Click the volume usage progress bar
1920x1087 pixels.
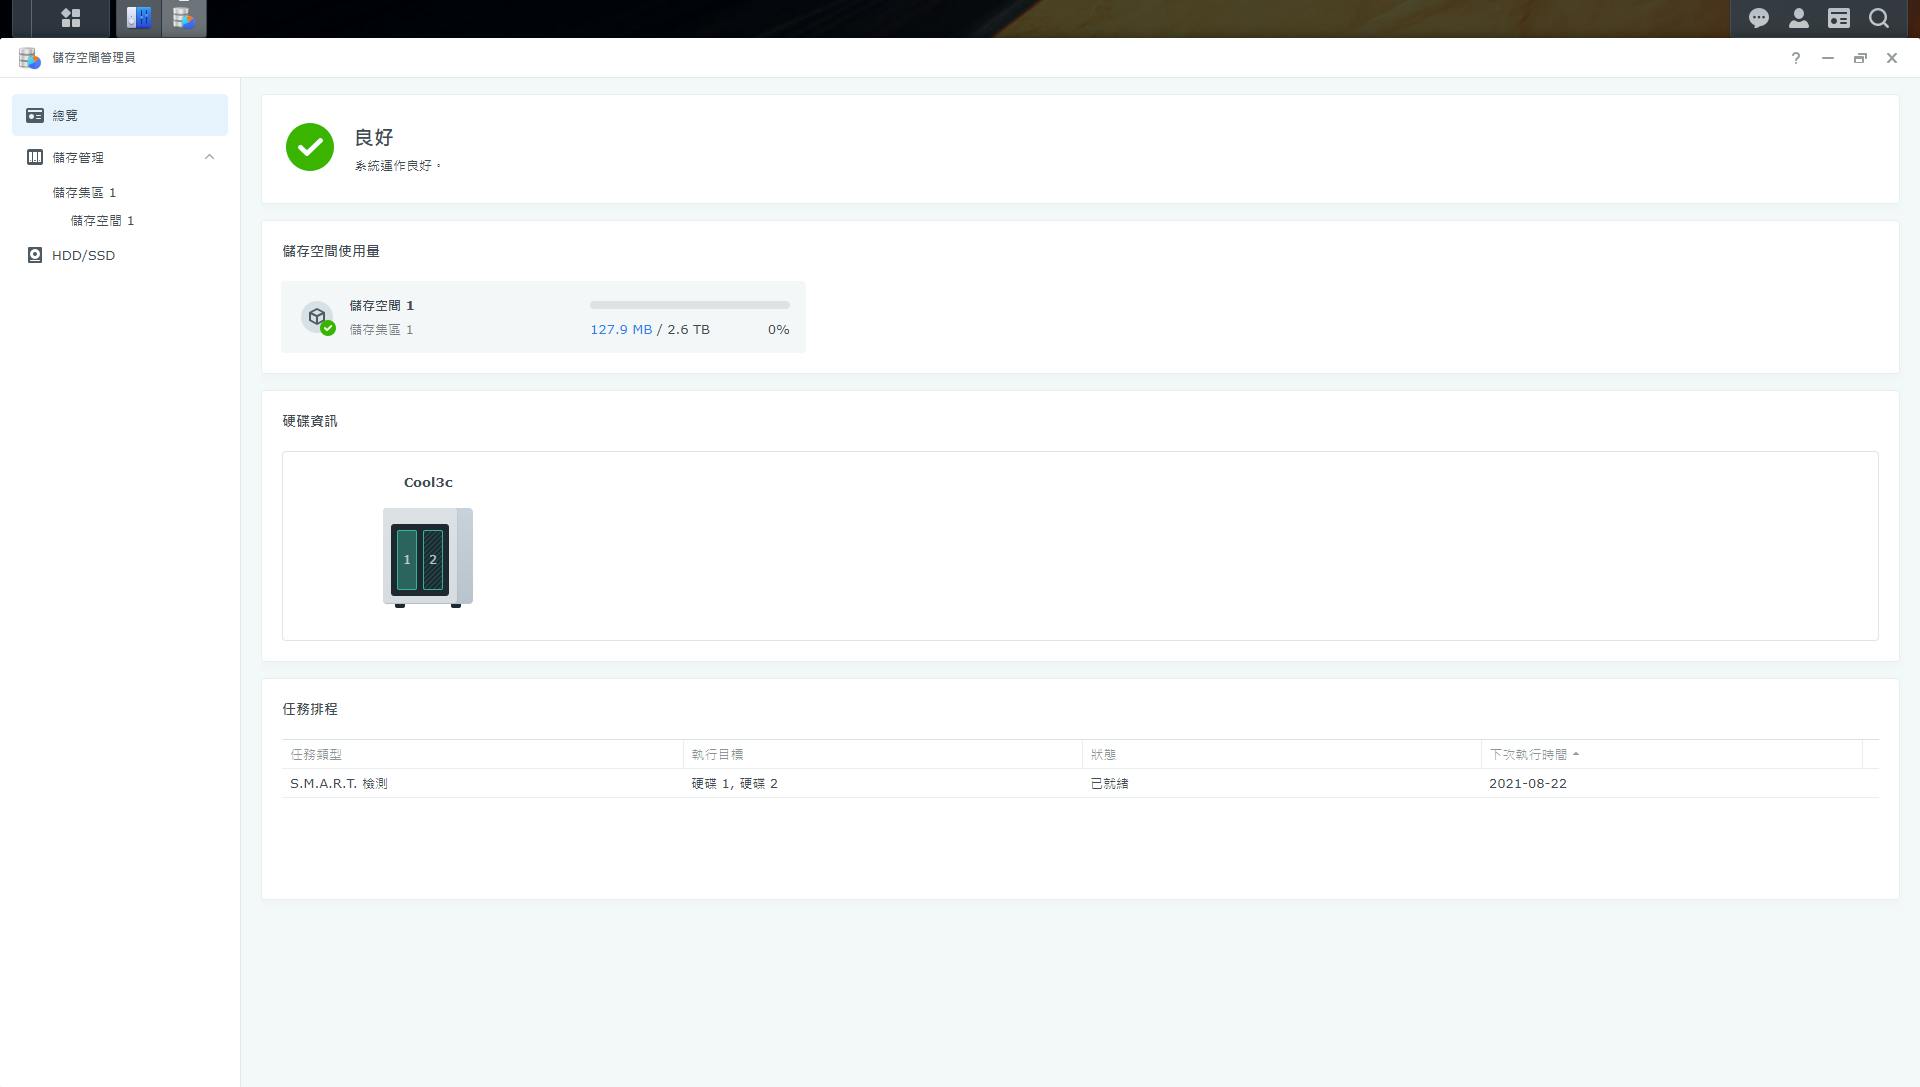point(689,305)
